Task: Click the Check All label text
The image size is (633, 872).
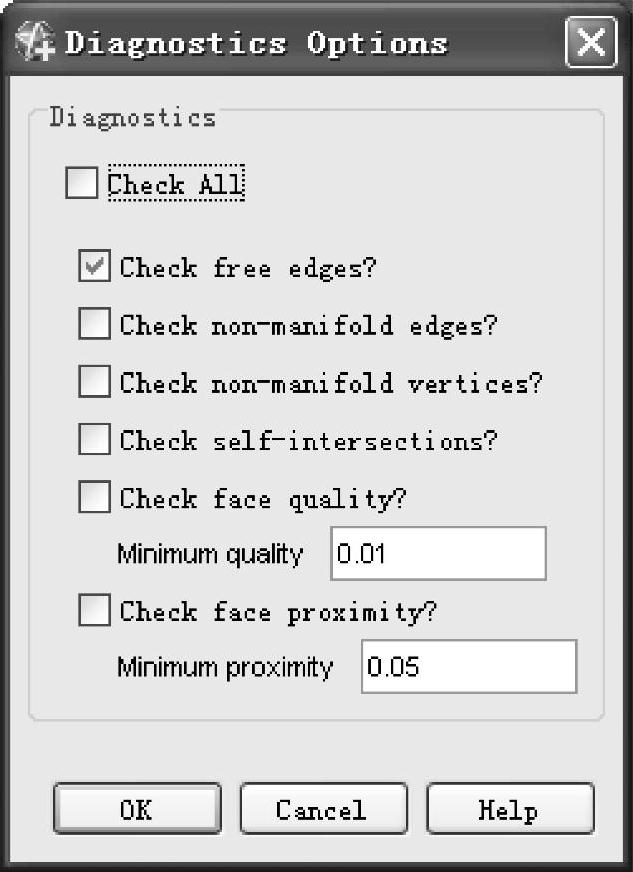Action: click(x=176, y=183)
